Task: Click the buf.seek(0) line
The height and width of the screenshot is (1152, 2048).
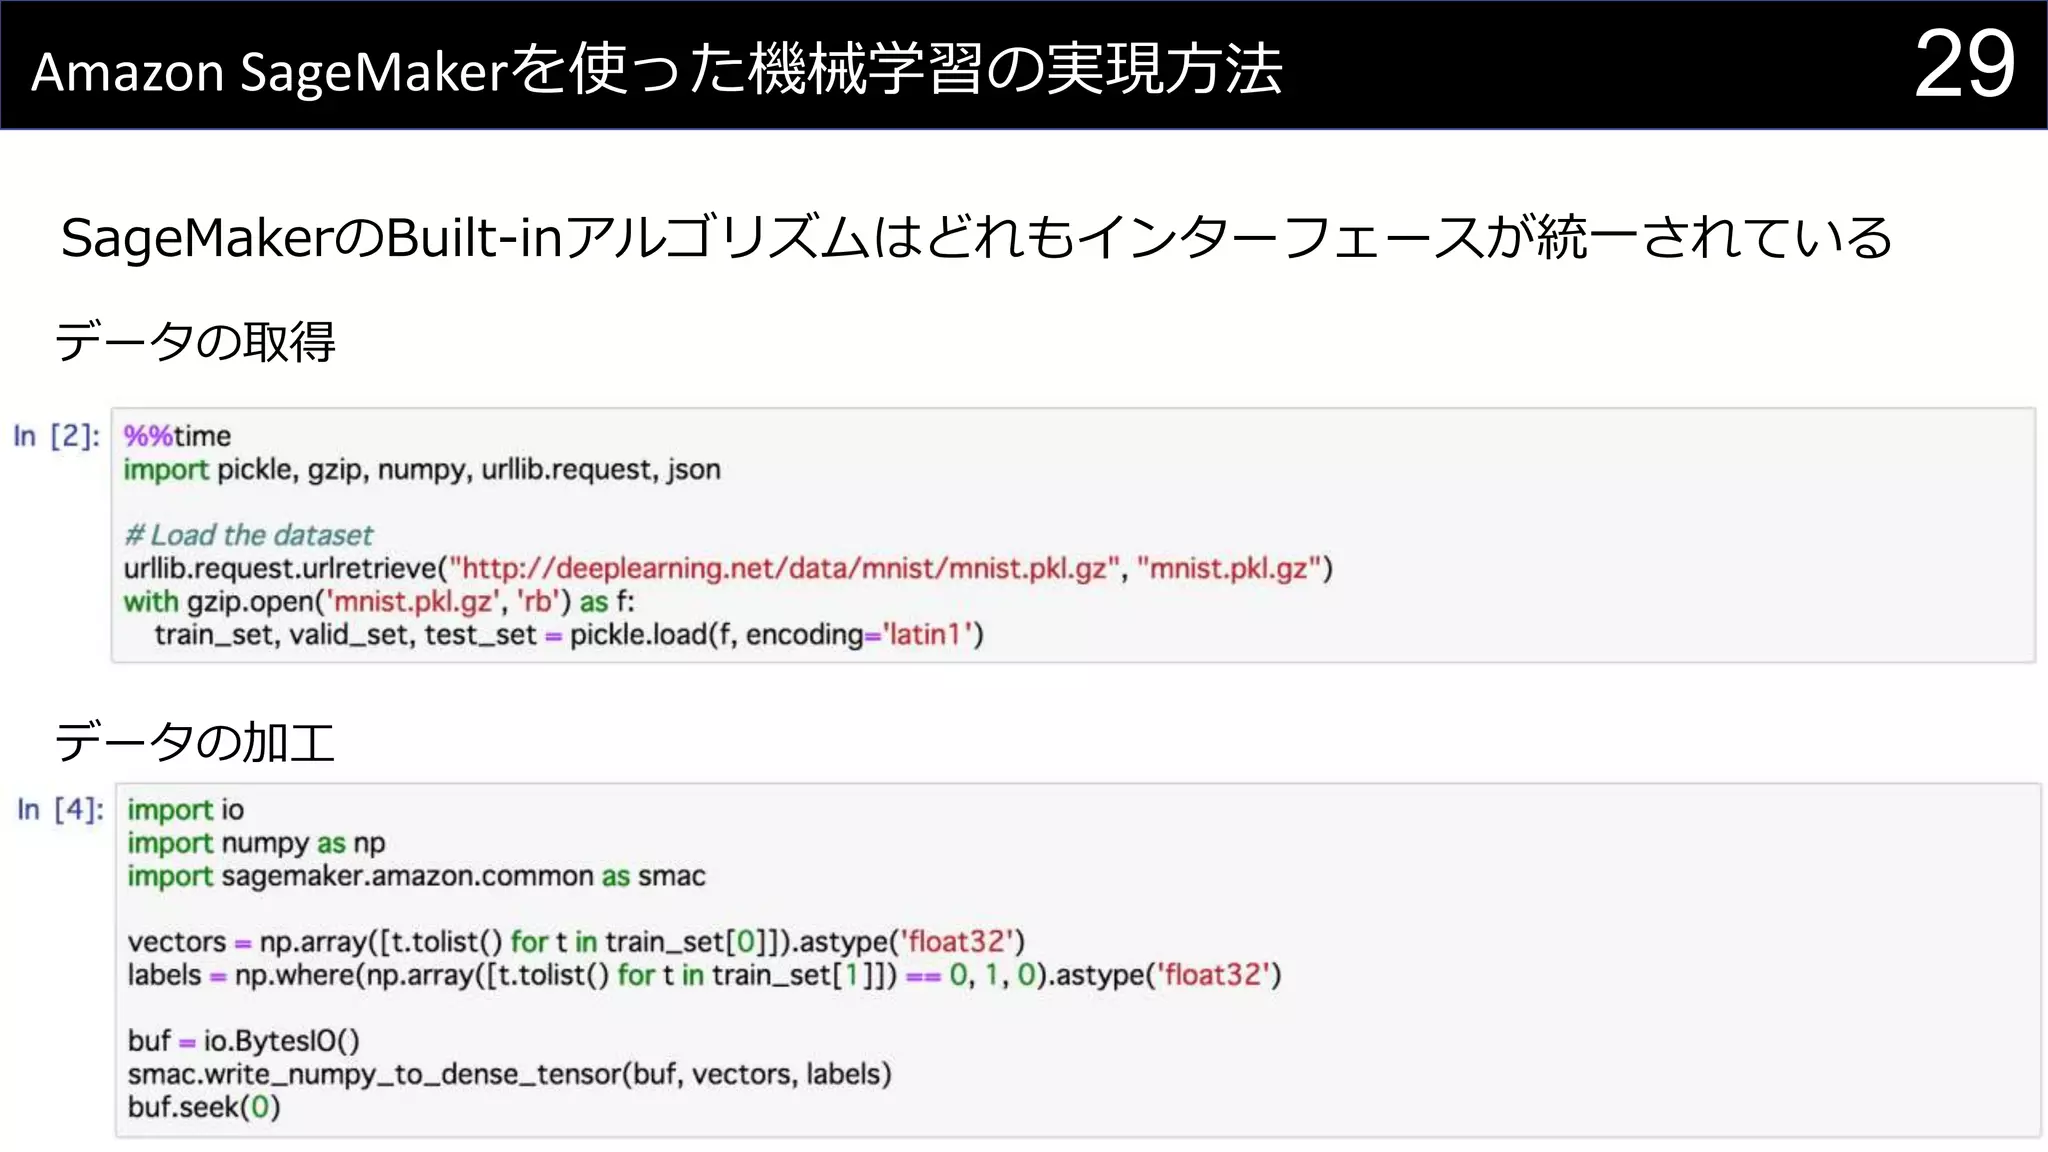Action: click(204, 1107)
